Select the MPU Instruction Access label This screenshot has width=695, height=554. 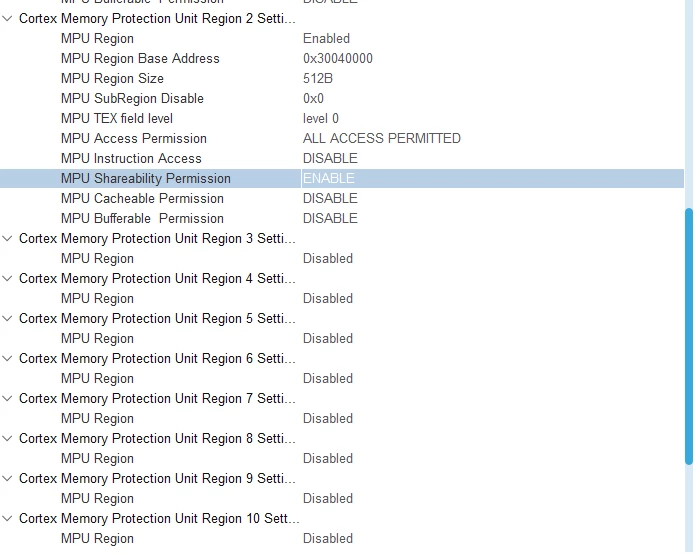(131, 158)
